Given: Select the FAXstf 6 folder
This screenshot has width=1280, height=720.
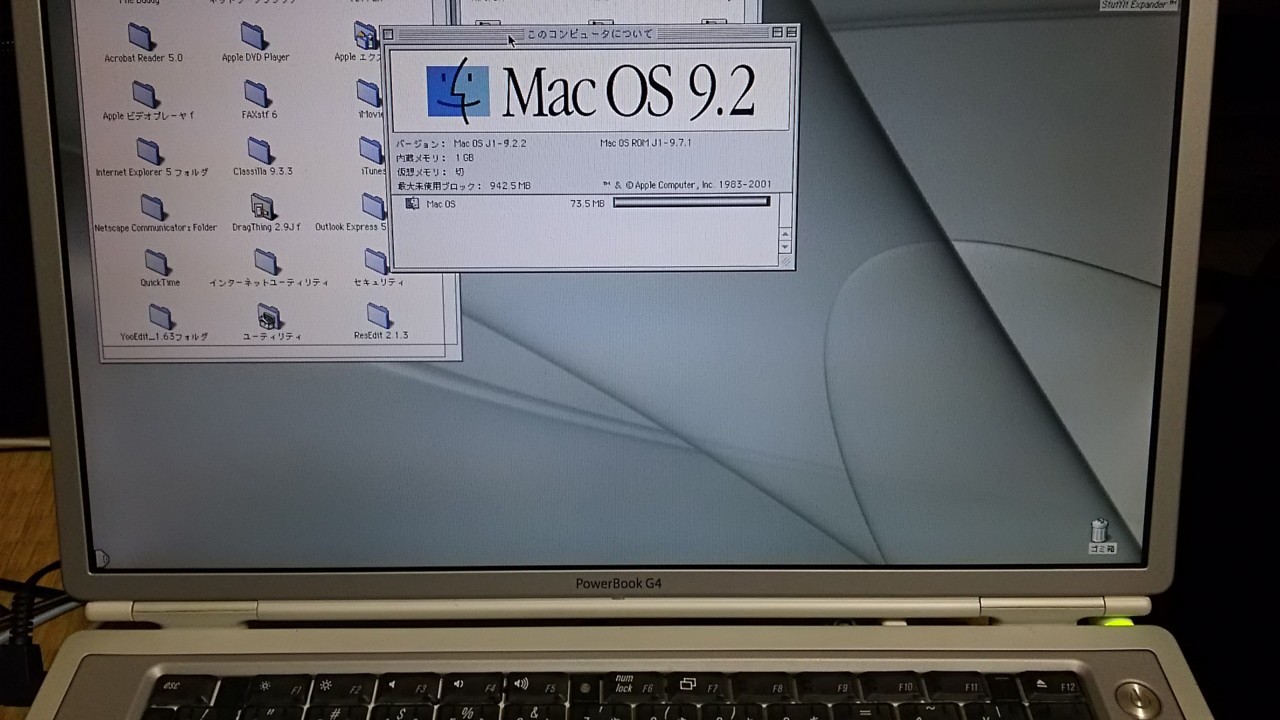Looking at the screenshot, I should click(x=258, y=95).
